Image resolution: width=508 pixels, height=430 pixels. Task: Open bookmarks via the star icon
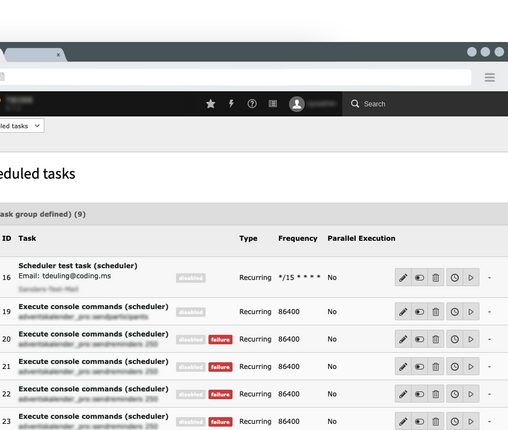pyautogui.click(x=210, y=104)
